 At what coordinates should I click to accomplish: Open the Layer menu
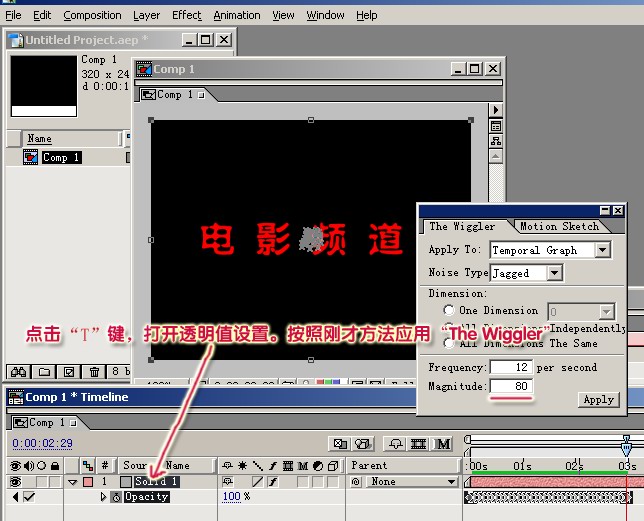[x=147, y=15]
